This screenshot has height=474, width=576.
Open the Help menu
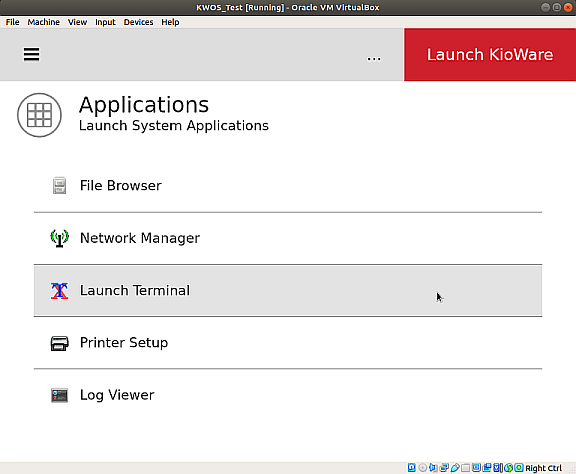(x=170, y=22)
